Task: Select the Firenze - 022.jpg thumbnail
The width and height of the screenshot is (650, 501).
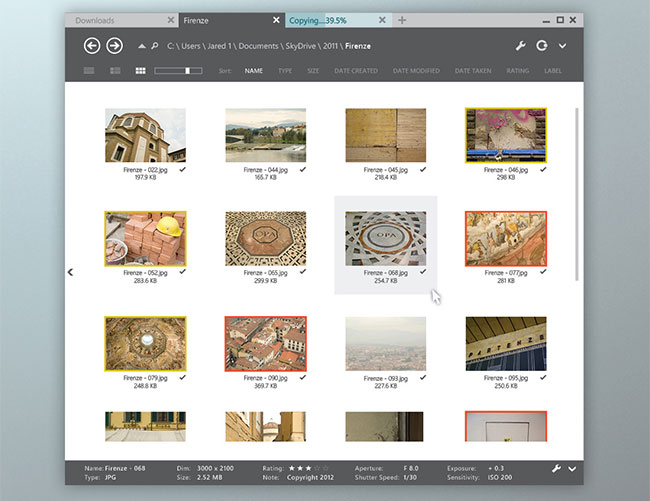Action: 145,135
